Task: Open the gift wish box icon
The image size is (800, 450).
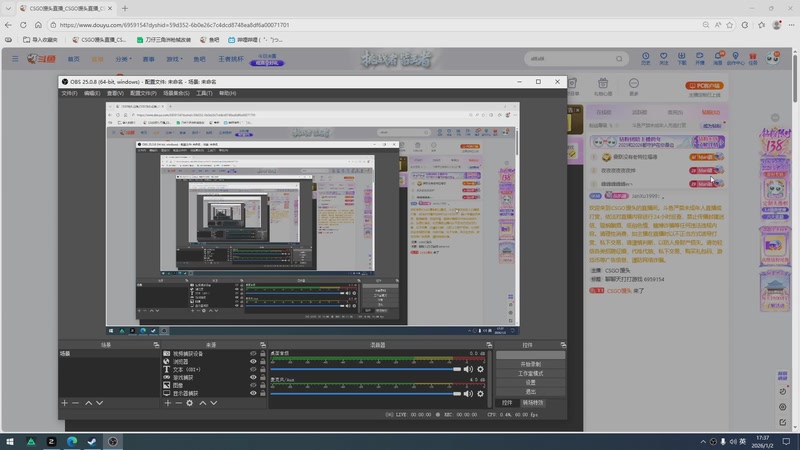Action: [603, 86]
